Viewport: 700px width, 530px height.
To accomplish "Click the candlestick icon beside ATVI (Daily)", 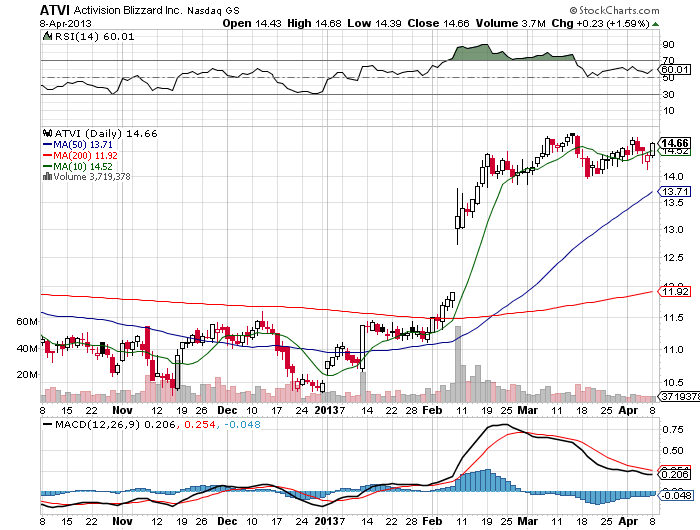I will (47, 133).
